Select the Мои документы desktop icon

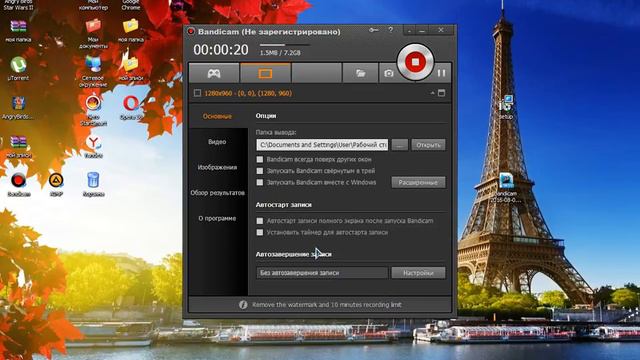coord(93,34)
